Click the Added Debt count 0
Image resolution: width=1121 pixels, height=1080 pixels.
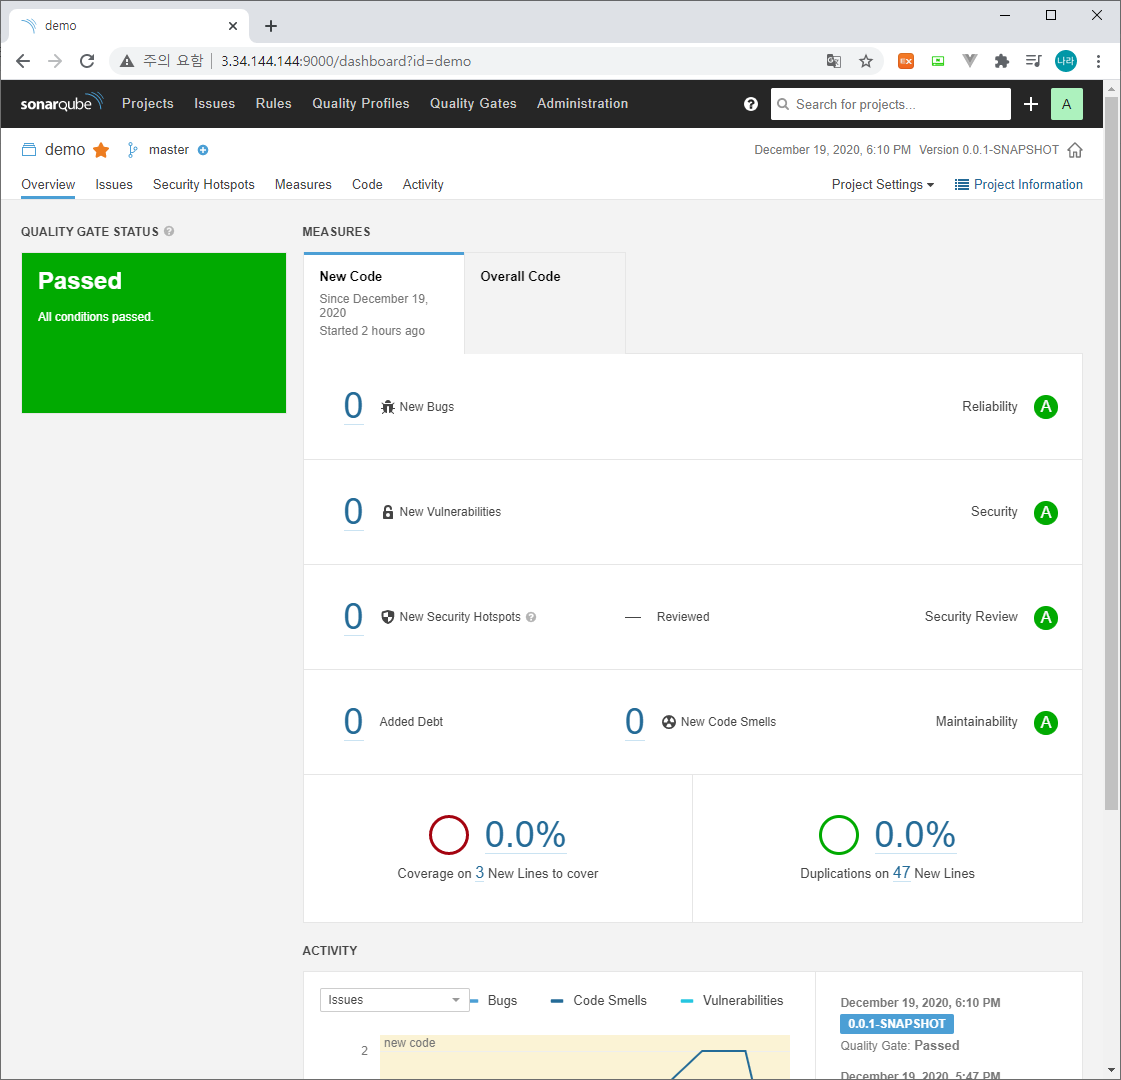coord(353,722)
